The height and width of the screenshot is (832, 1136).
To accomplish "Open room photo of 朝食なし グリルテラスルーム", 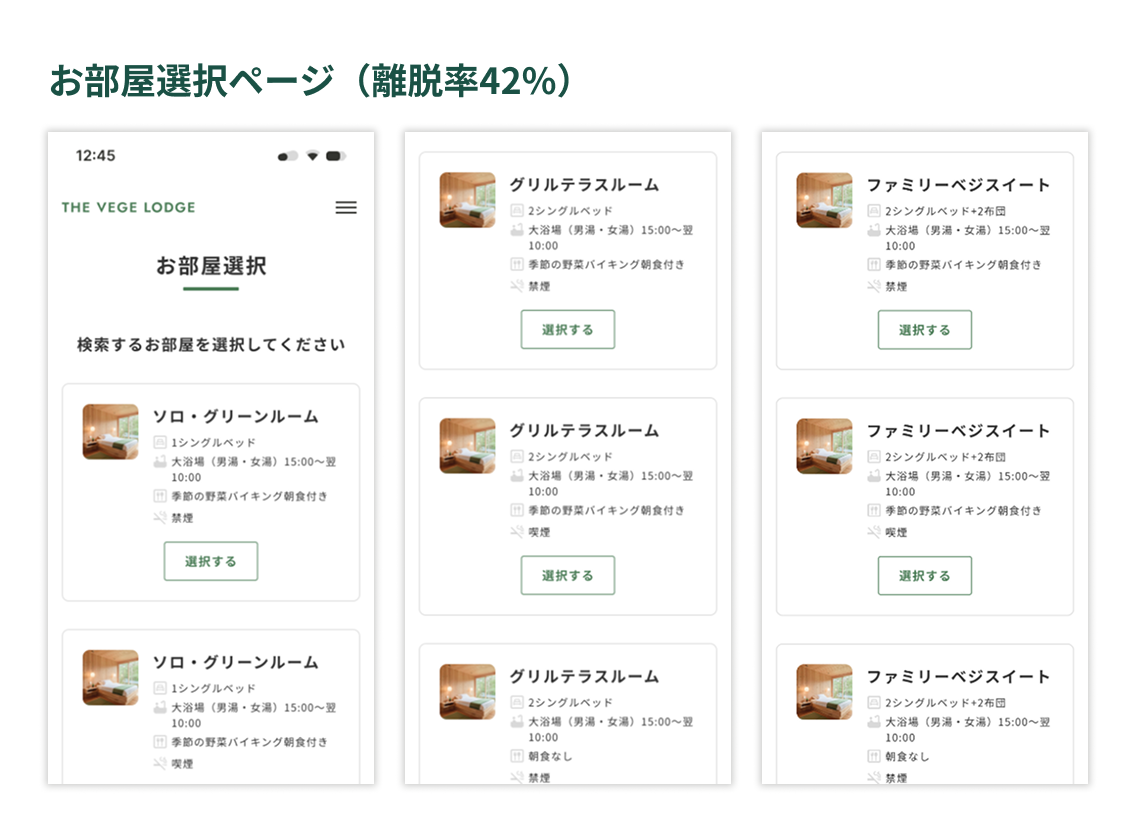I will click(x=468, y=691).
